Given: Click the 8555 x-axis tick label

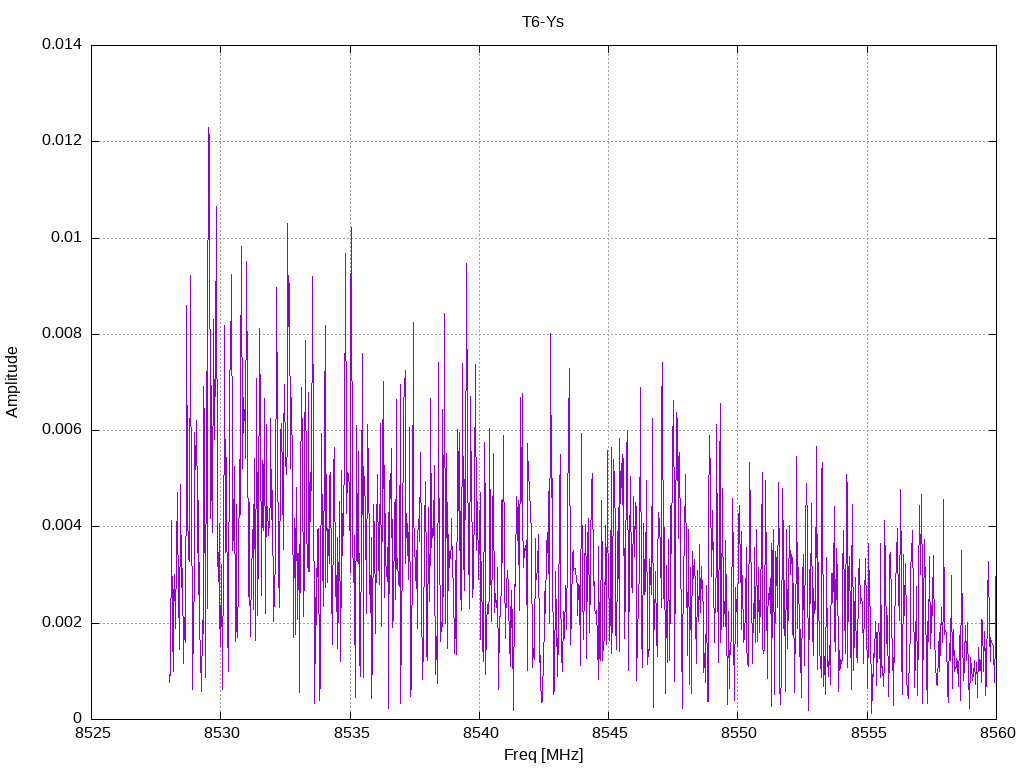Looking at the screenshot, I should pos(867,733).
